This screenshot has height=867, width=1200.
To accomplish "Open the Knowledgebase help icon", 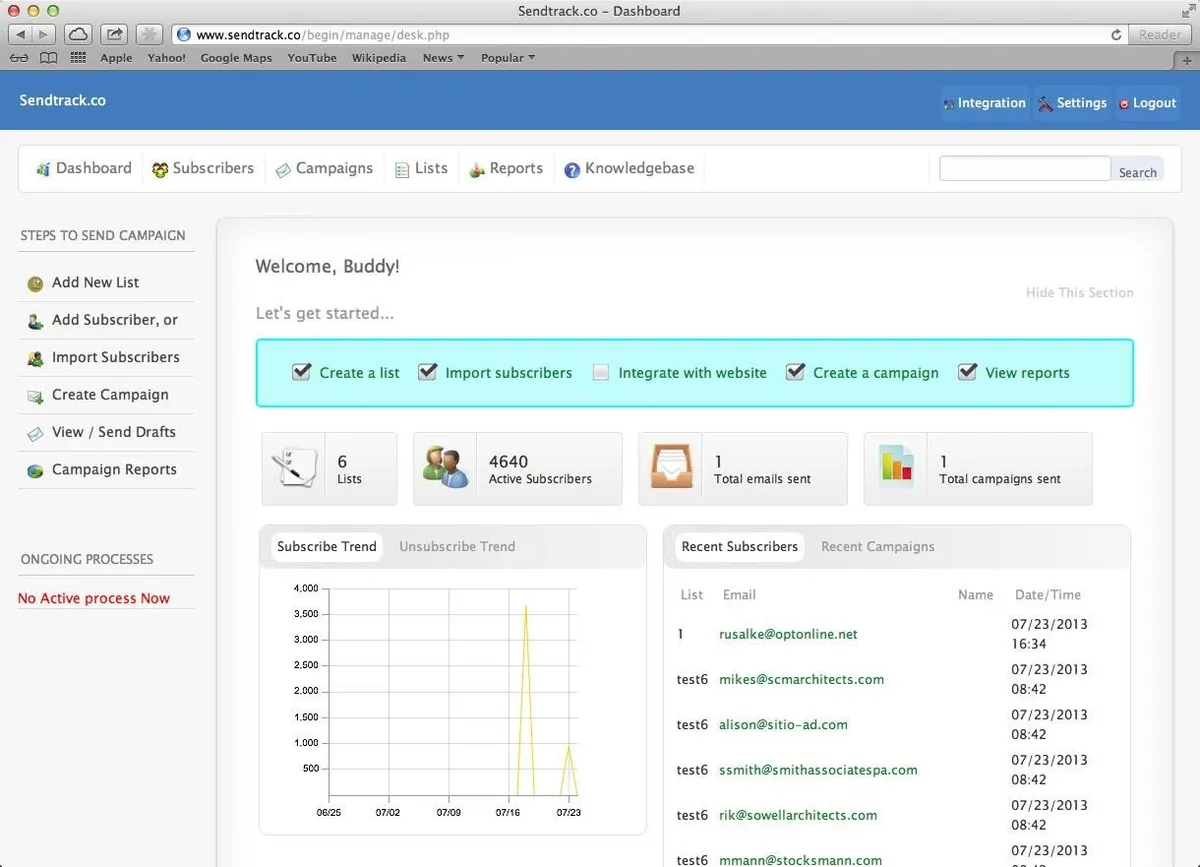I will tap(572, 170).
